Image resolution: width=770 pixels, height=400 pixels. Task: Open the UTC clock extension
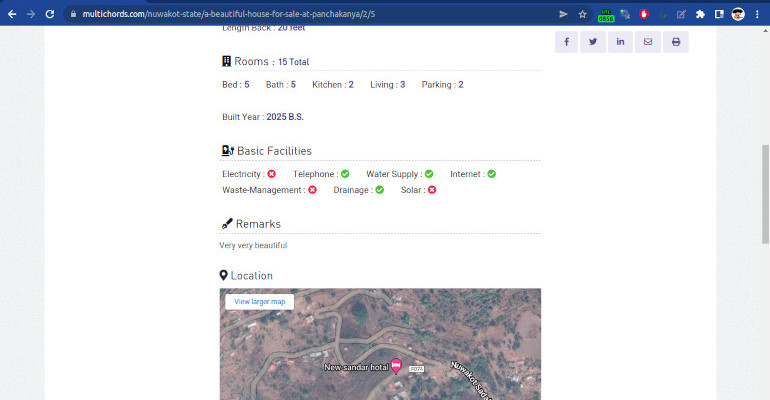pos(606,15)
